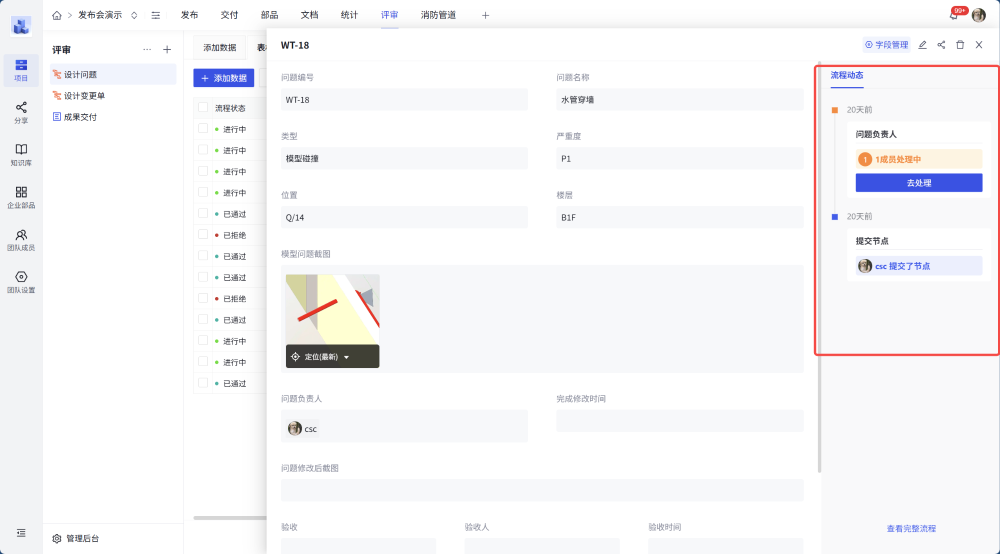Click the 查看完整流程 link

(x=911, y=528)
